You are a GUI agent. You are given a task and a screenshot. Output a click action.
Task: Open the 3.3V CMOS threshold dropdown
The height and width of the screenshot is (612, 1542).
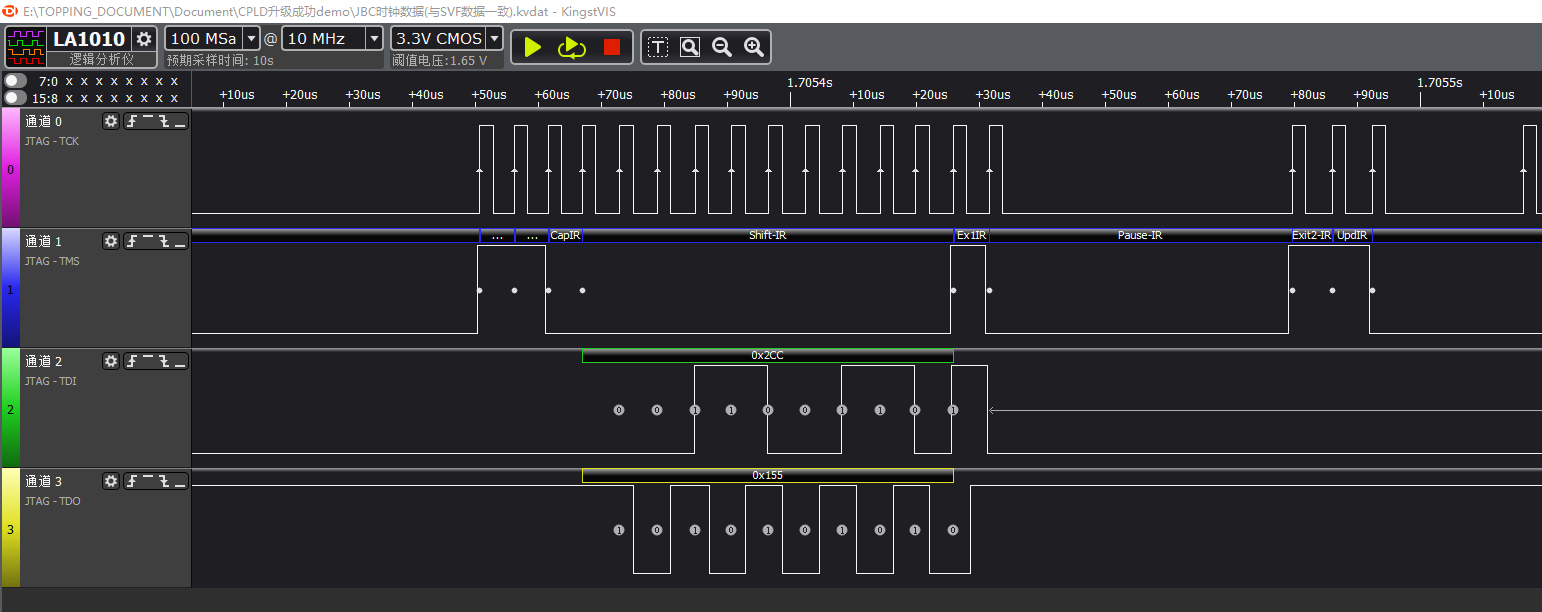494,39
